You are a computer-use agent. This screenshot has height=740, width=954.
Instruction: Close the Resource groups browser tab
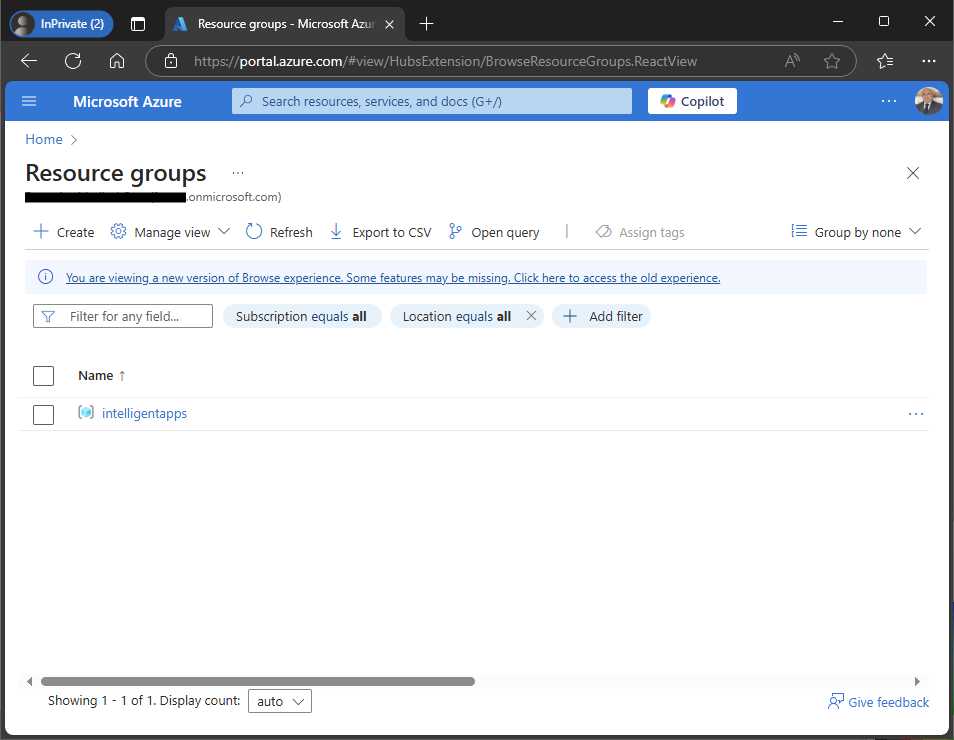[389, 24]
